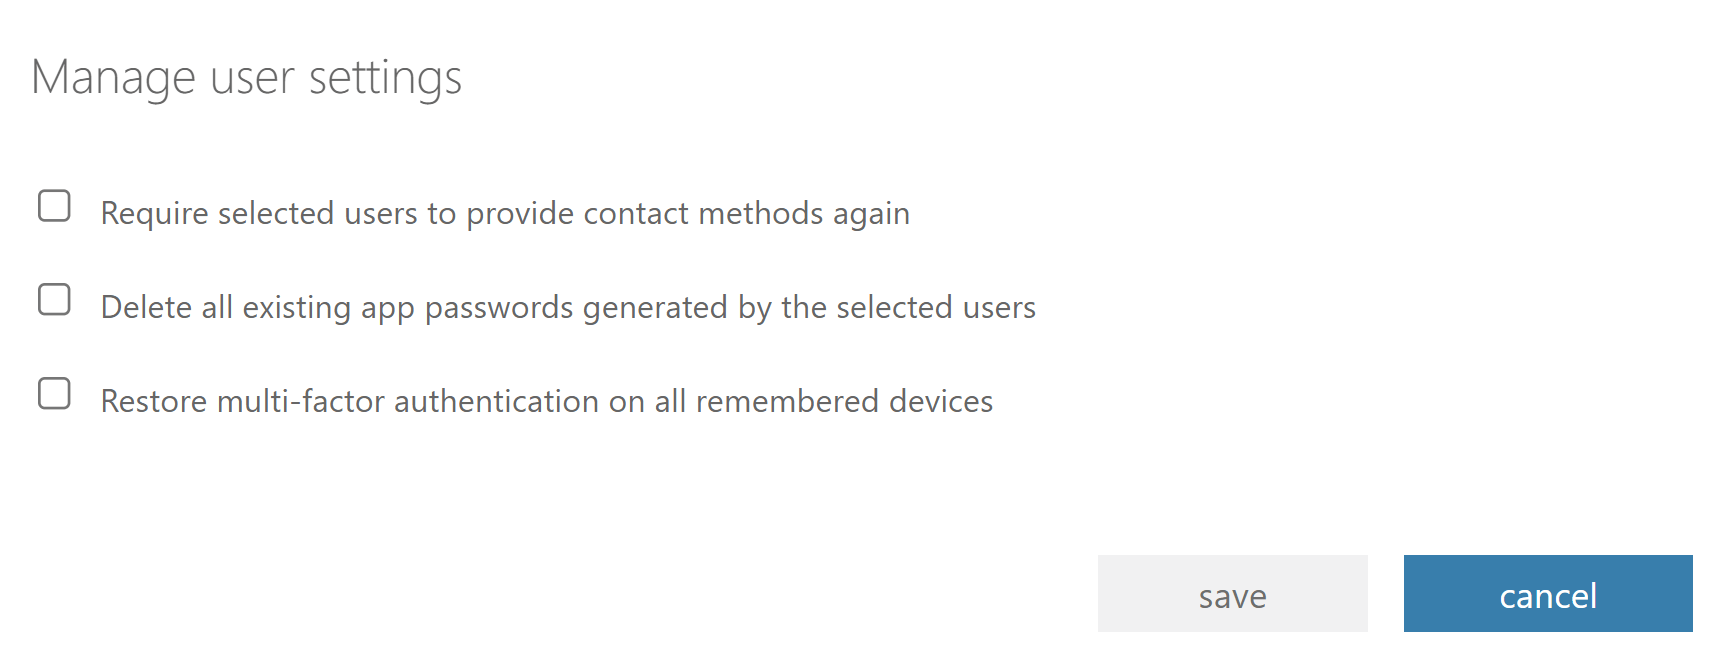
Task: Click the label 'Require selected users to provide contact methods again'
Action: [x=505, y=212]
